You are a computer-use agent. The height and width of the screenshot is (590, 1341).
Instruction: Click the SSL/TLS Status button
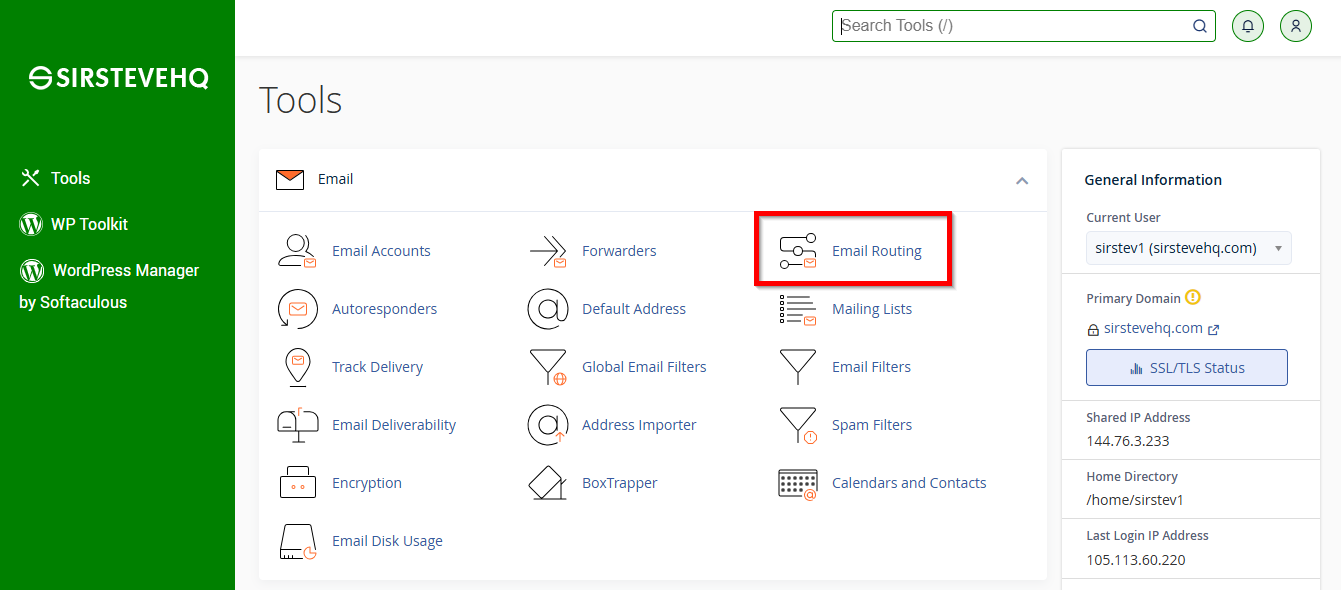tap(1186, 368)
